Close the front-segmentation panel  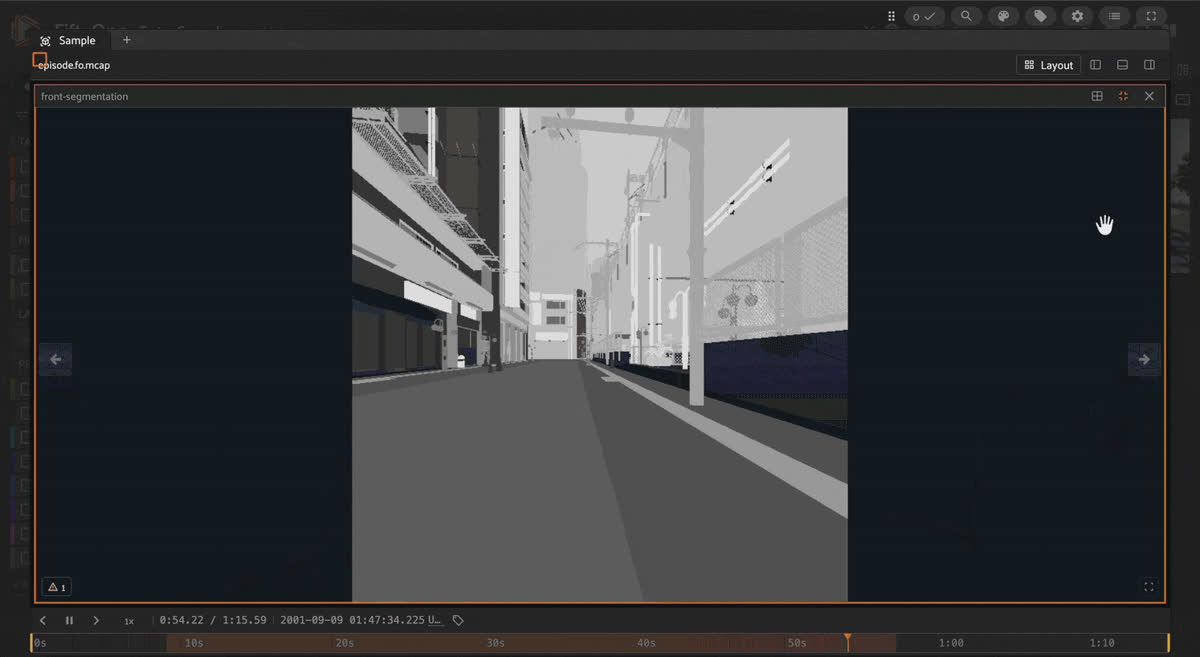(1149, 96)
